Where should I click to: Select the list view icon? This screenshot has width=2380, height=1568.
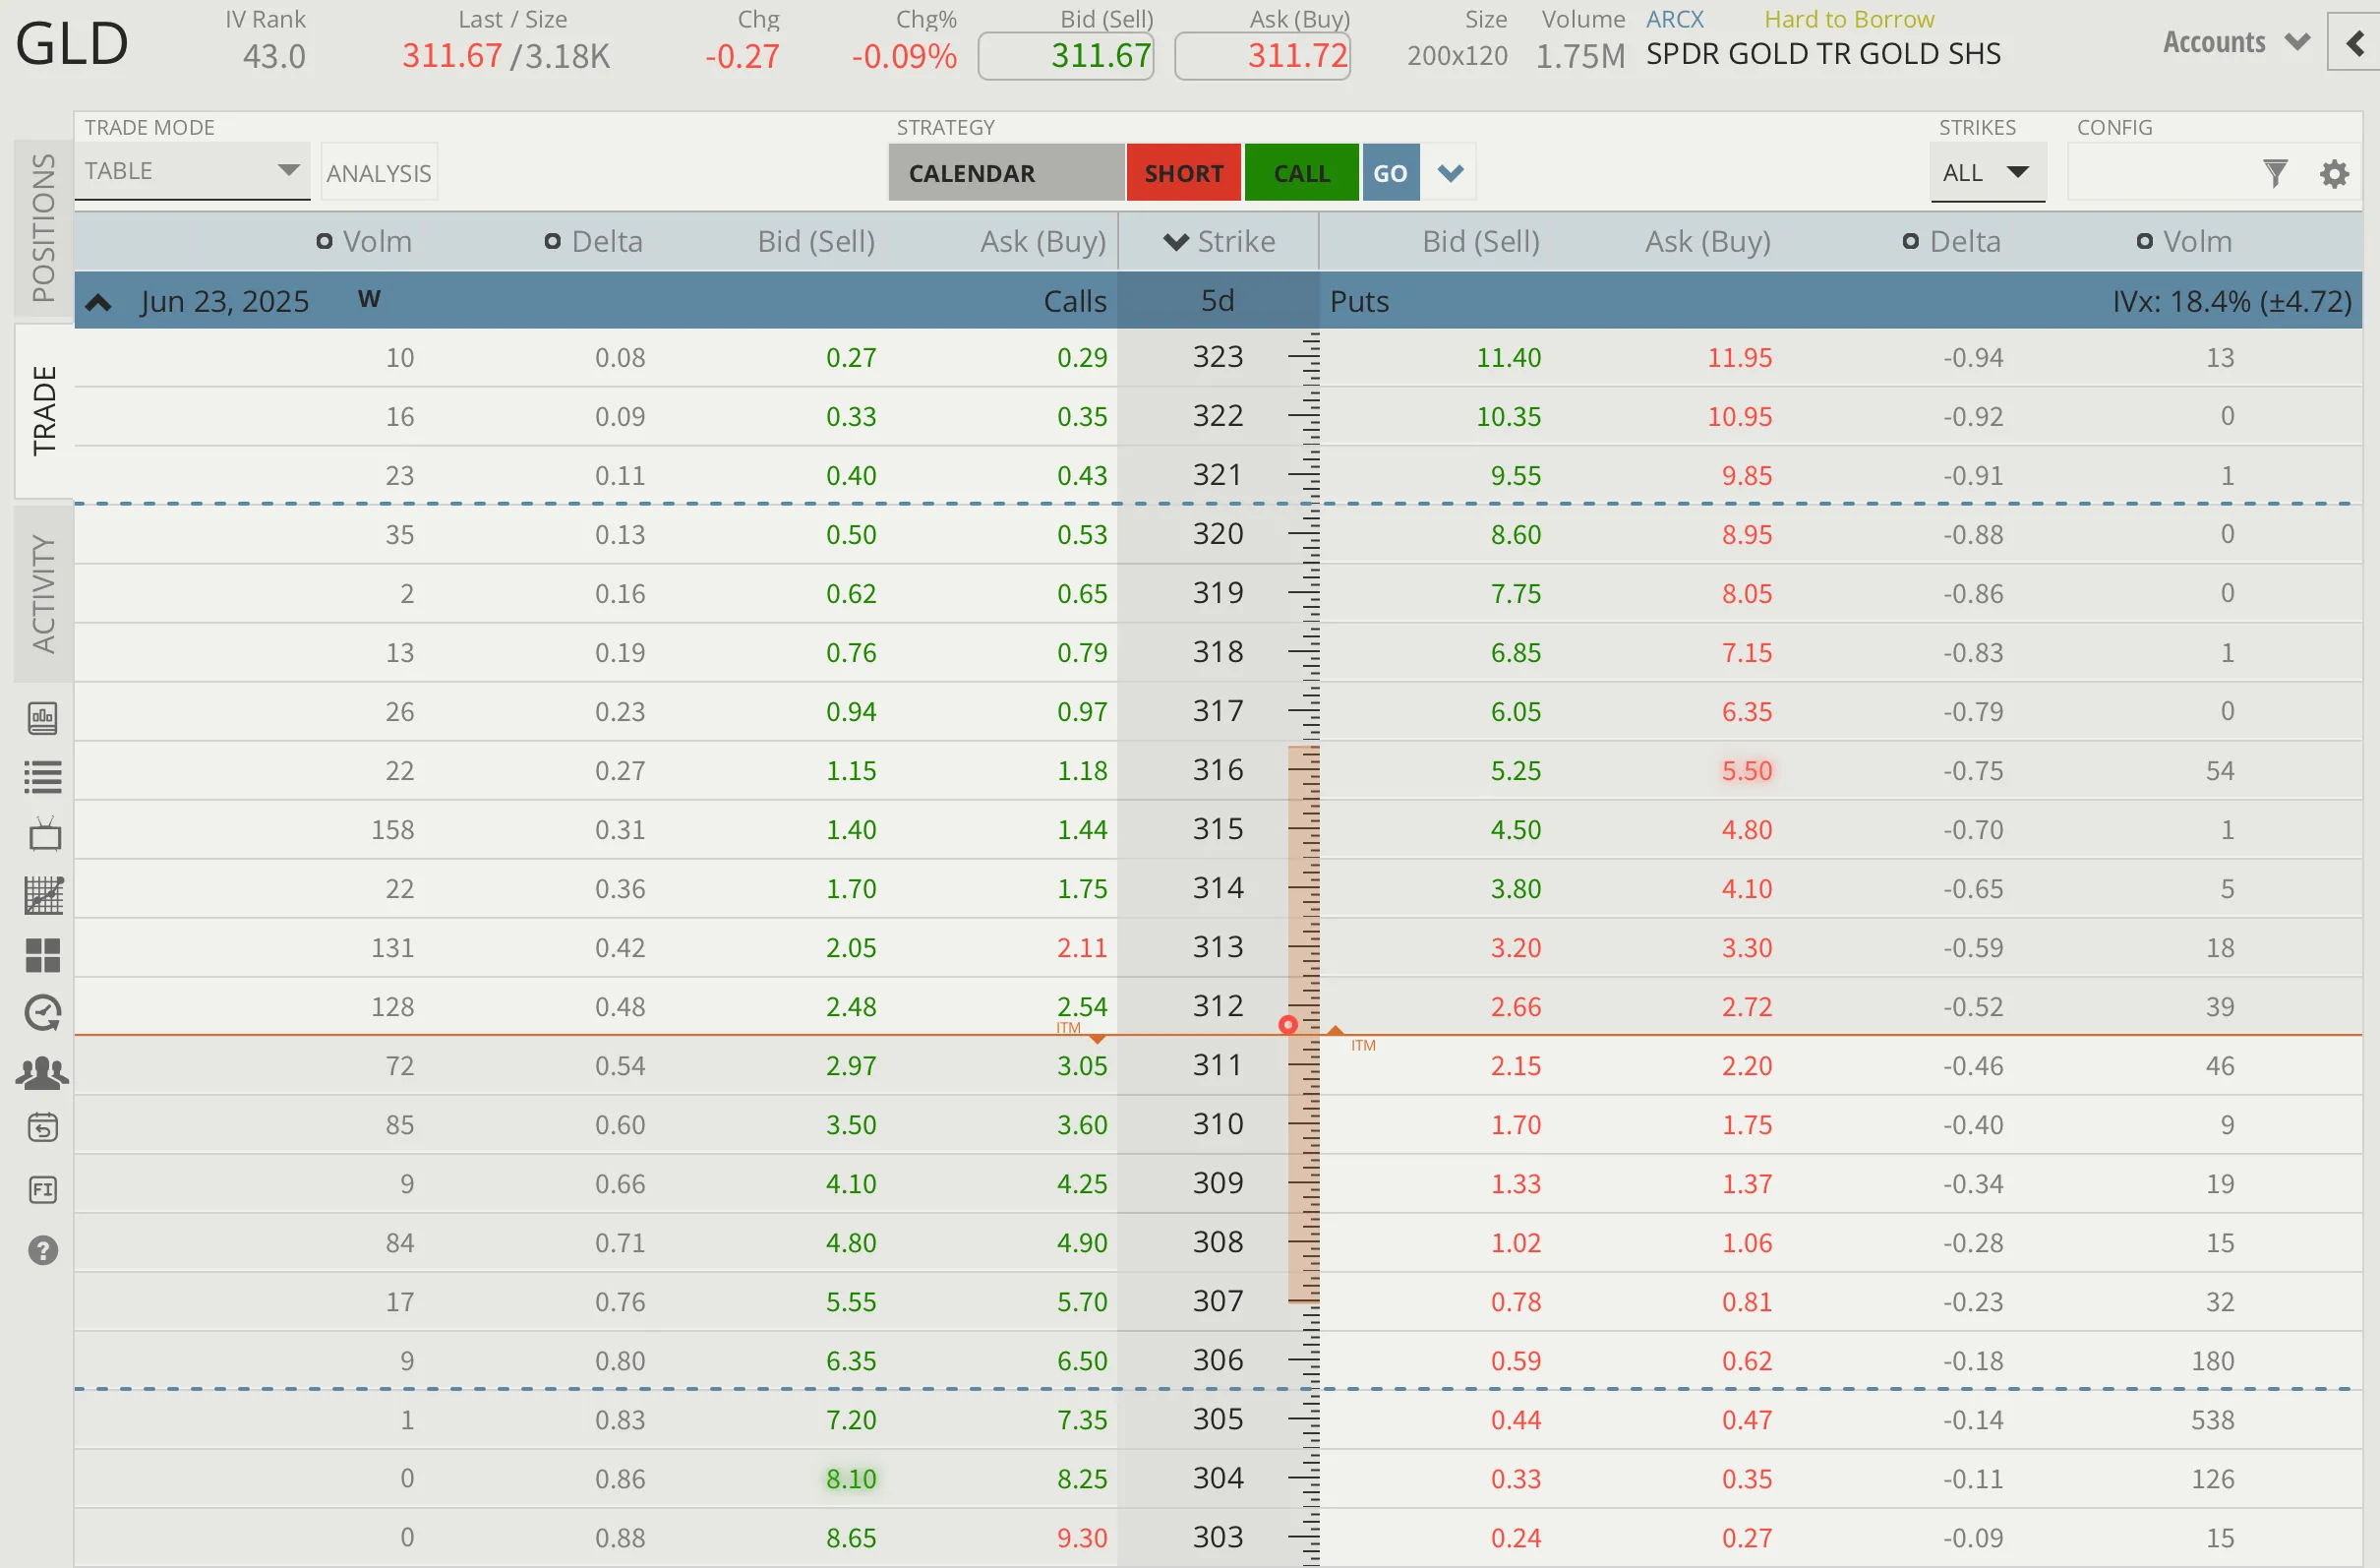point(43,777)
